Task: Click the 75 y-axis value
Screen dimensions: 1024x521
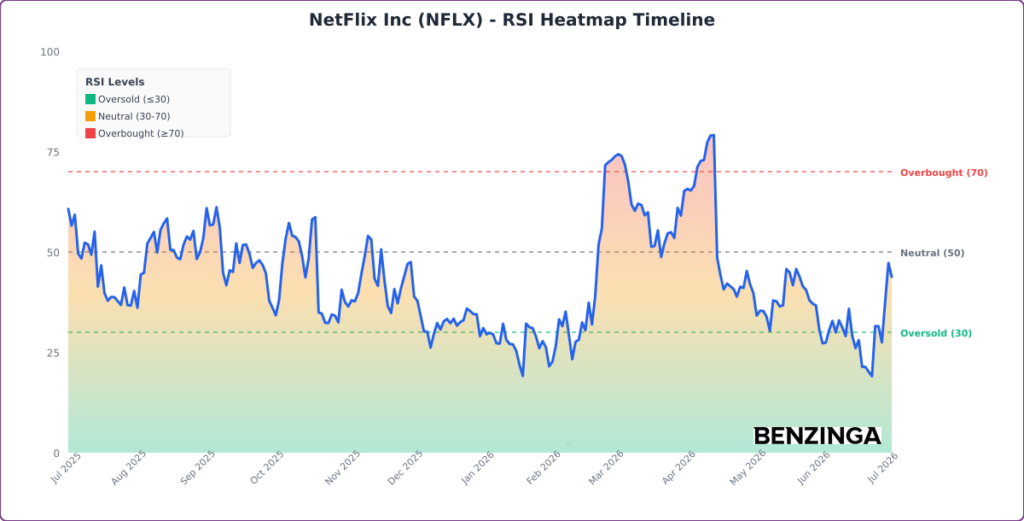Action: point(52,152)
